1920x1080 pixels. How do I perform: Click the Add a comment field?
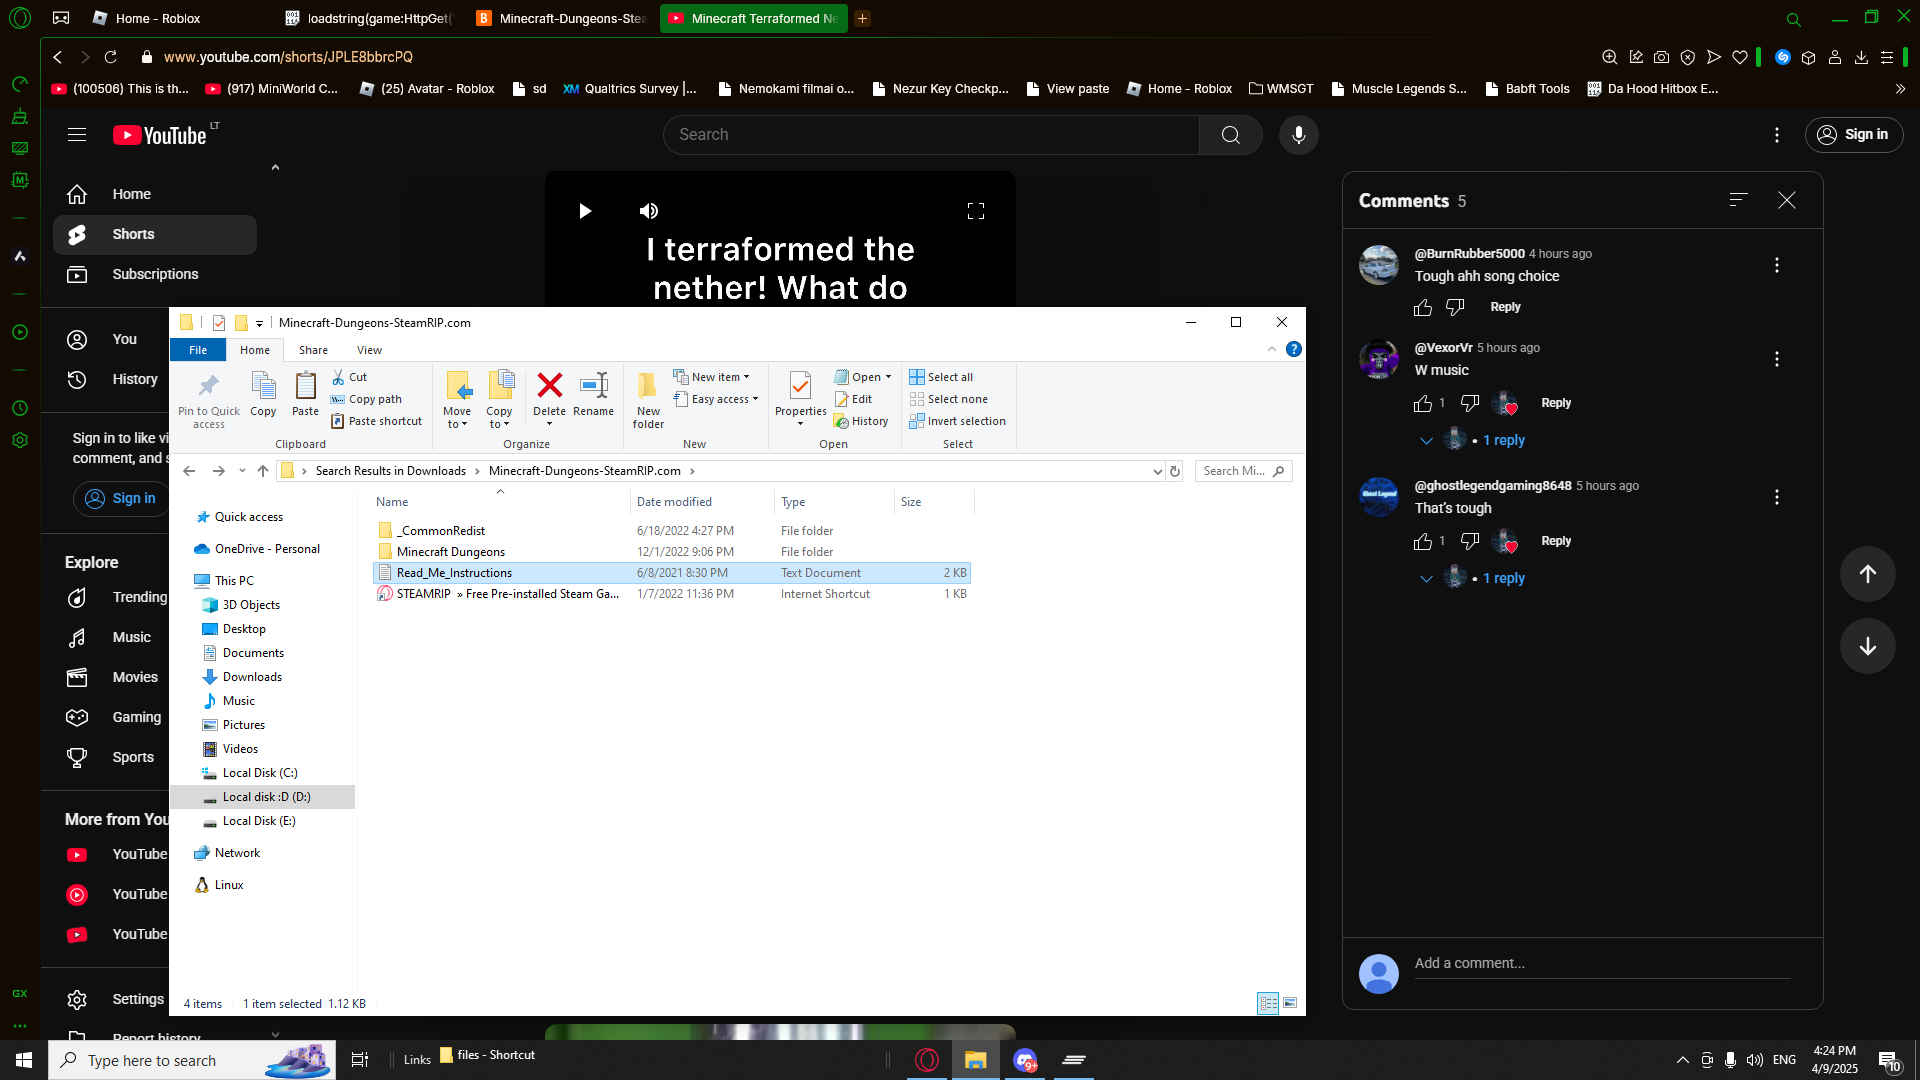(x=1601, y=963)
